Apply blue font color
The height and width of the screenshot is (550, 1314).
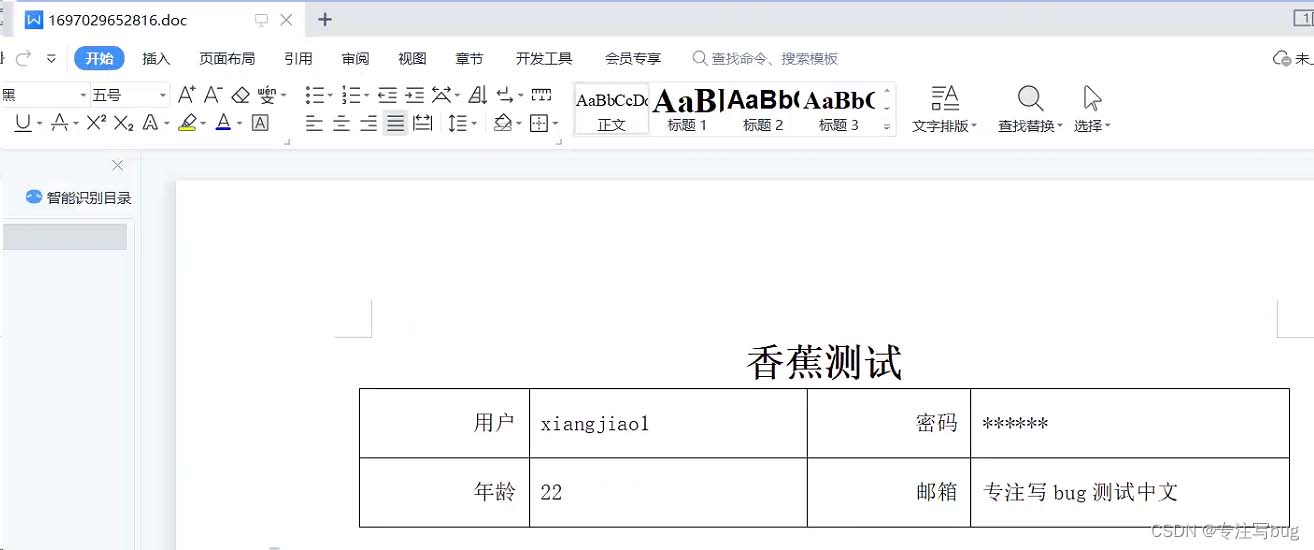point(223,123)
